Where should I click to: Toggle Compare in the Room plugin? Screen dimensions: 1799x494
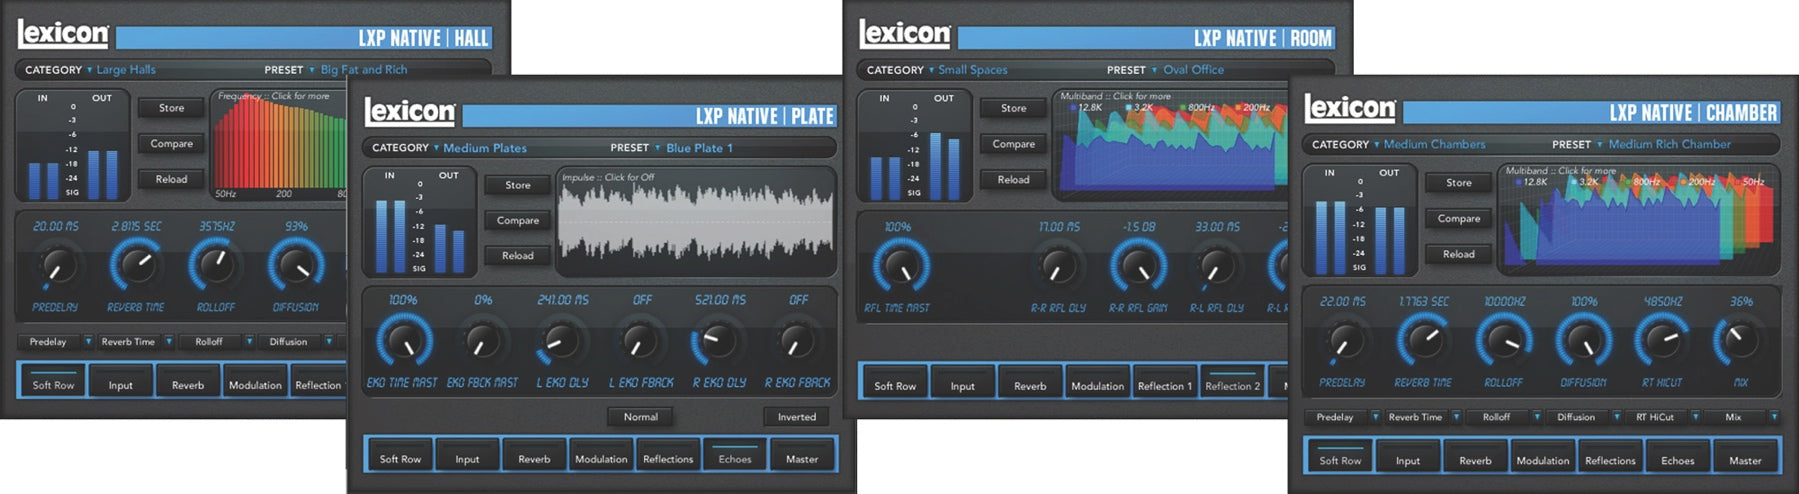1013,144
